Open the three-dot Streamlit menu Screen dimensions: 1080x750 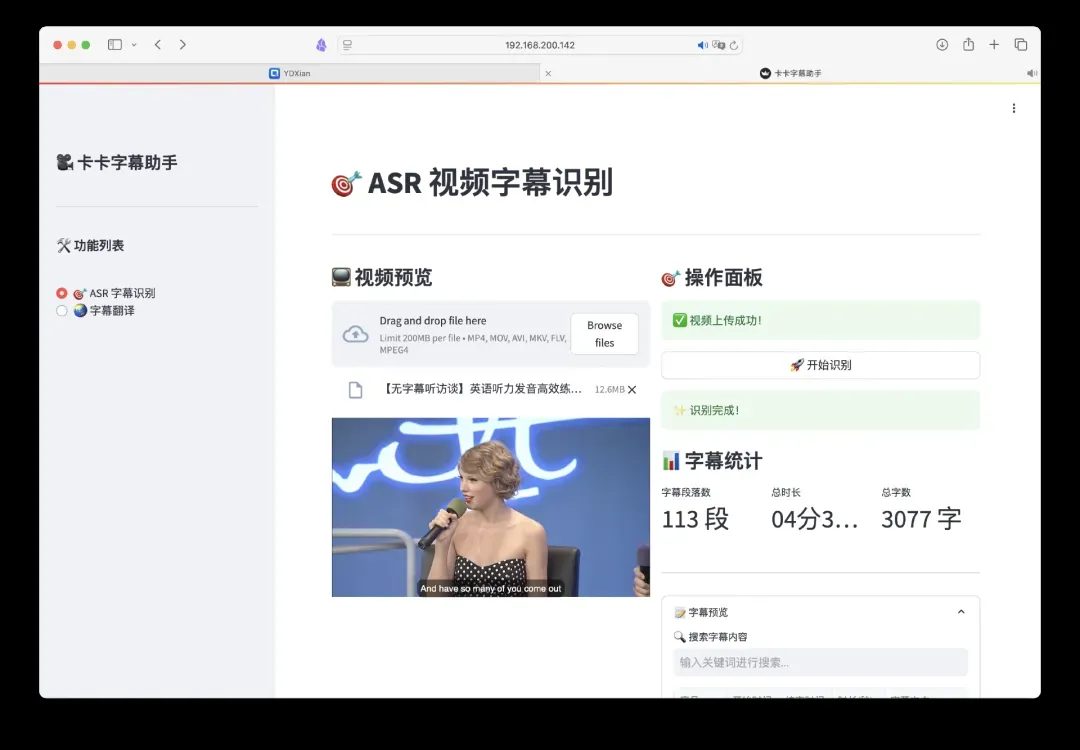pos(1014,108)
